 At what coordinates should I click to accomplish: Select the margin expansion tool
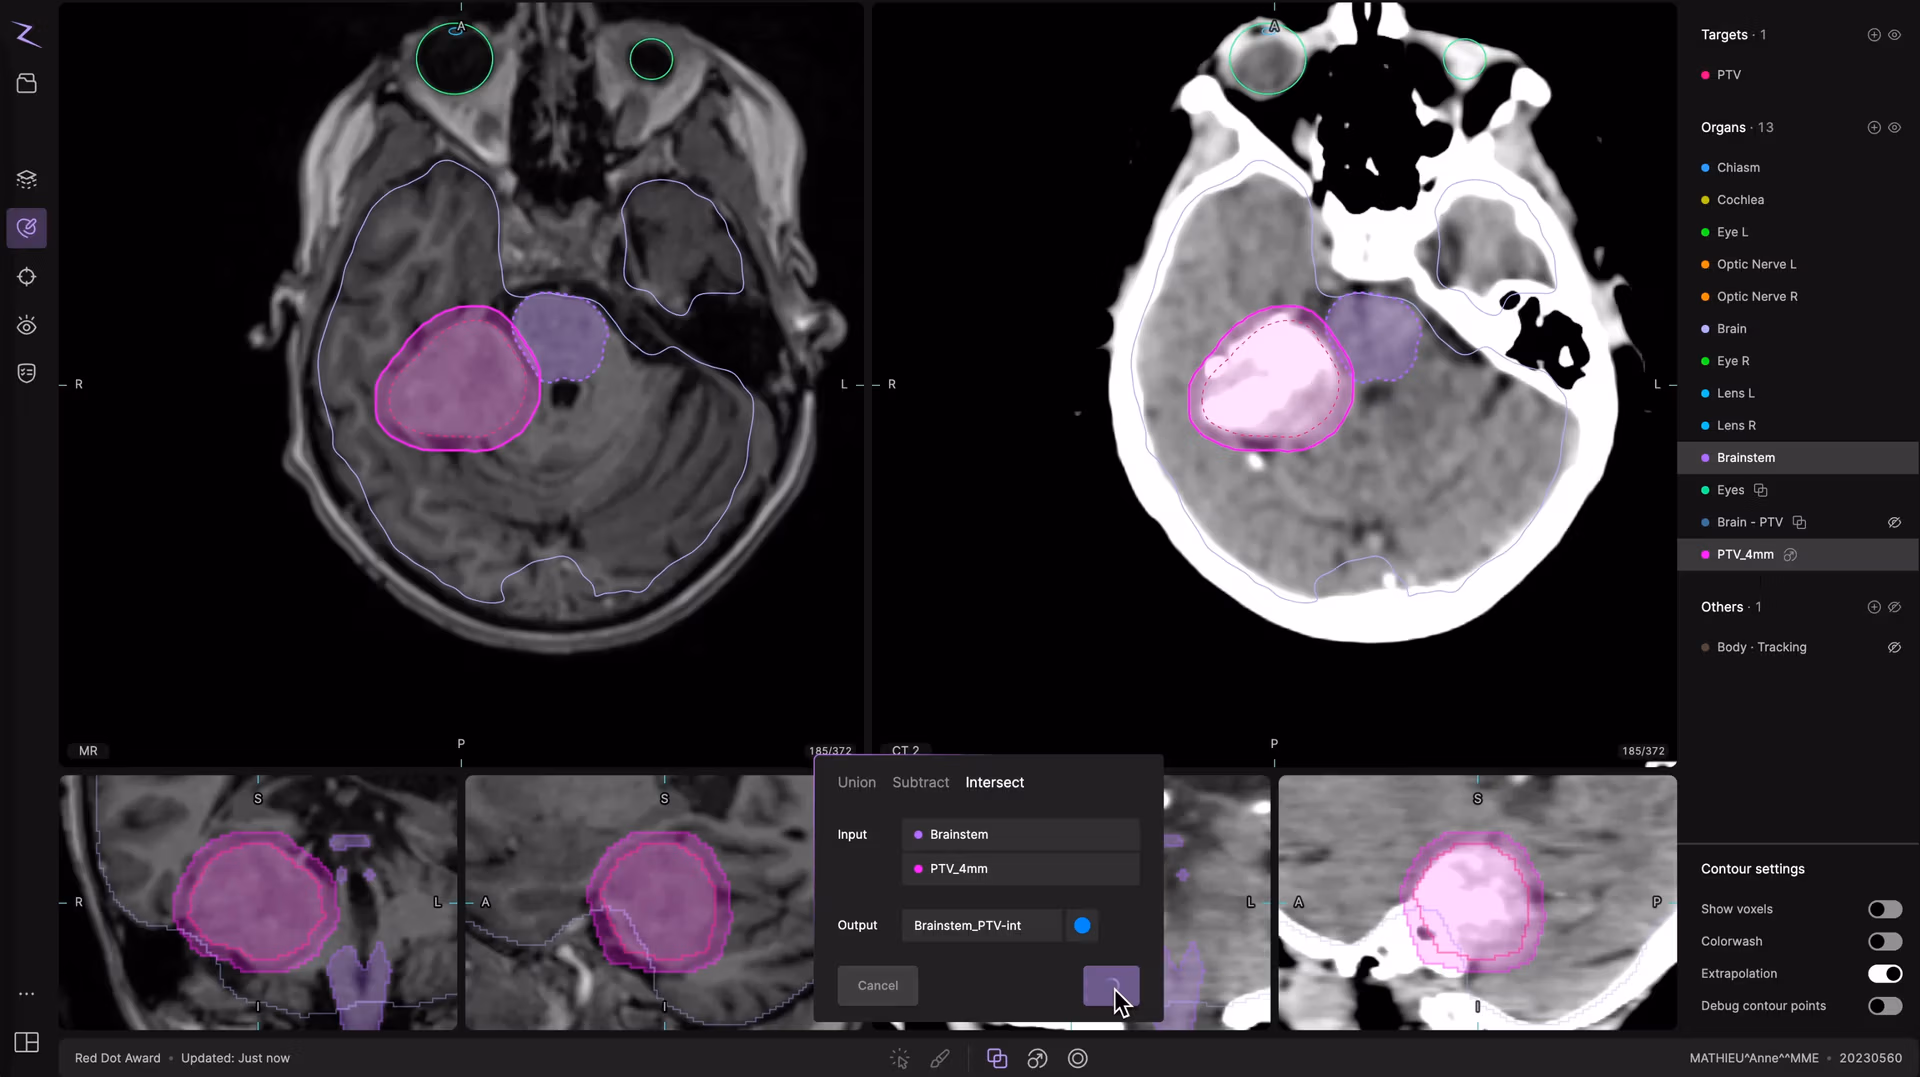point(1037,1058)
